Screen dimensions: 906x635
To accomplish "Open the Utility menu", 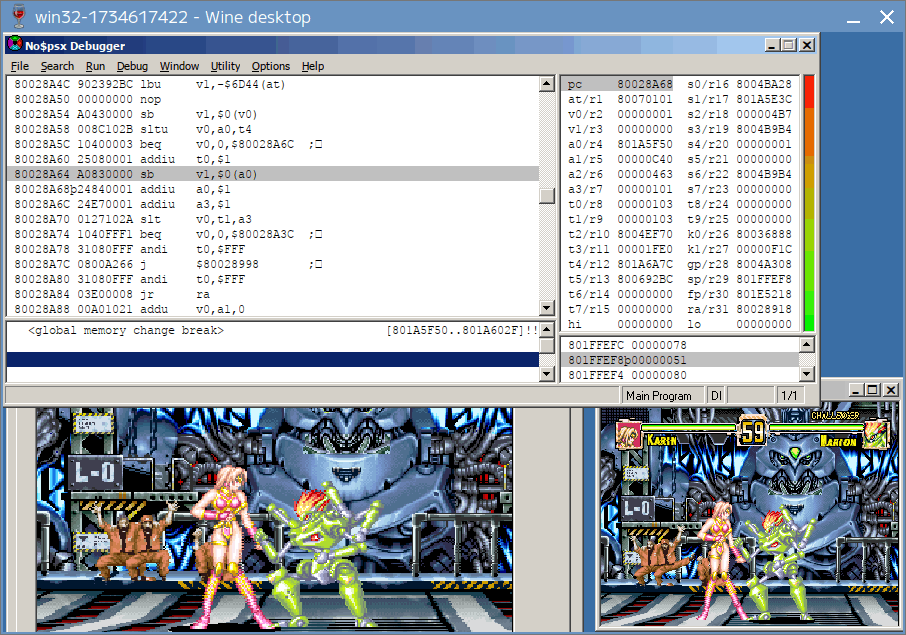I will (x=225, y=66).
